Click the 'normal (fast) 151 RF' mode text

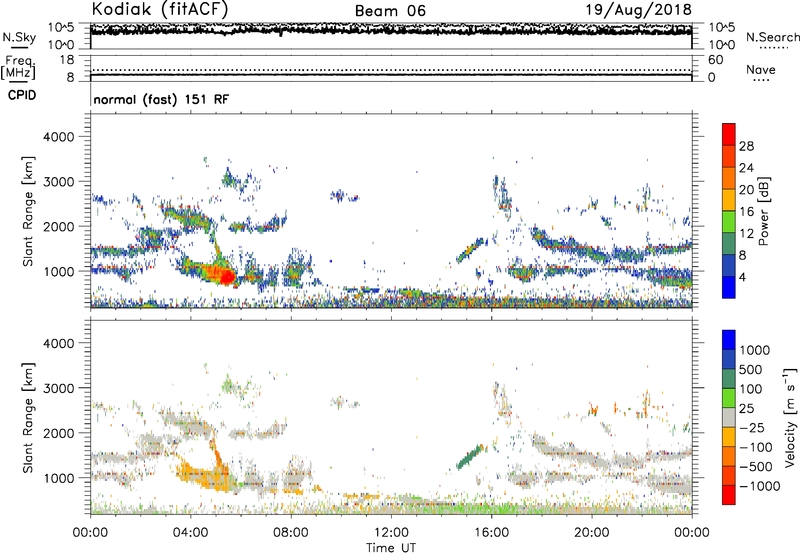tap(161, 99)
